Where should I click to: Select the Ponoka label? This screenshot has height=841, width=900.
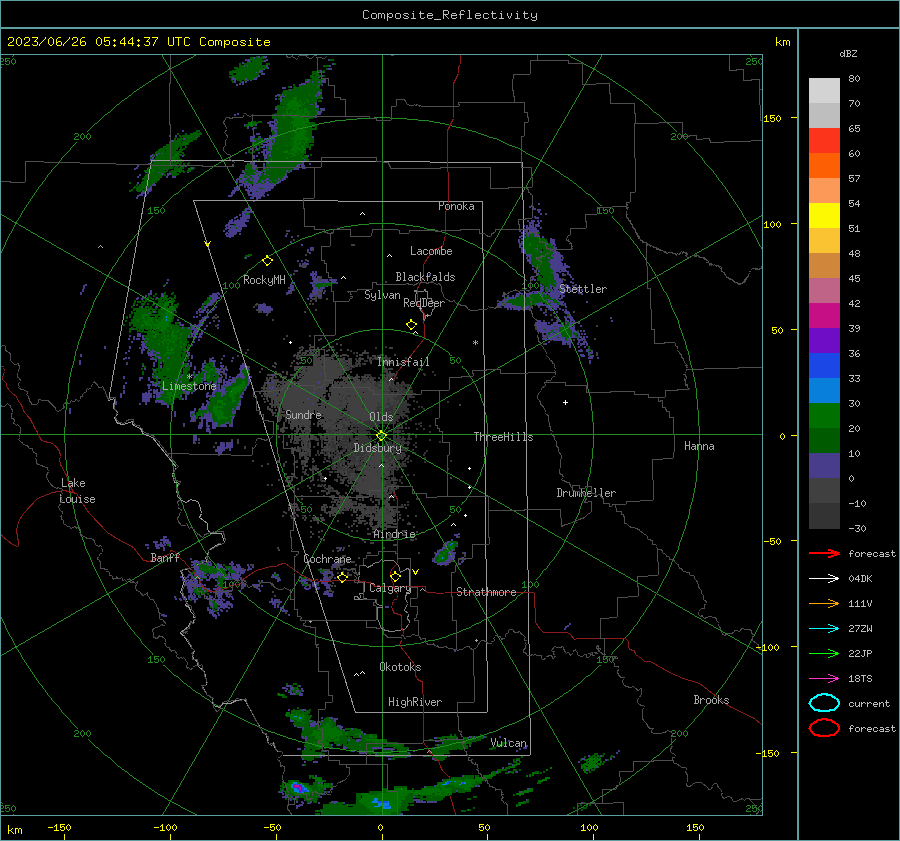pyautogui.click(x=456, y=206)
